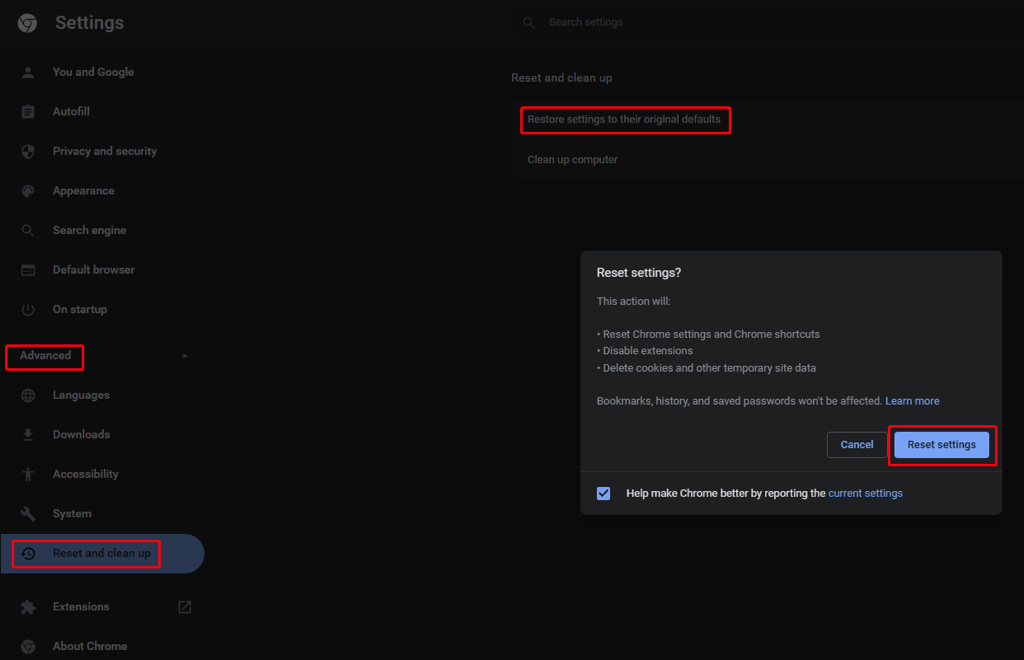Screen dimensions: 1024x660
Task: Click the System wrench icon
Action: coord(28,514)
